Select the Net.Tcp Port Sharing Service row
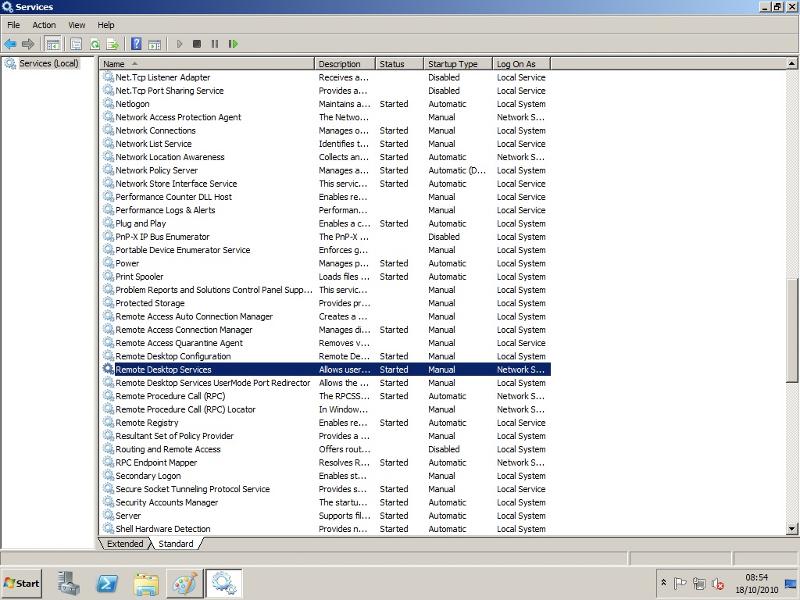Image resolution: width=800 pixels, height=600 pixels. (325, 90)
